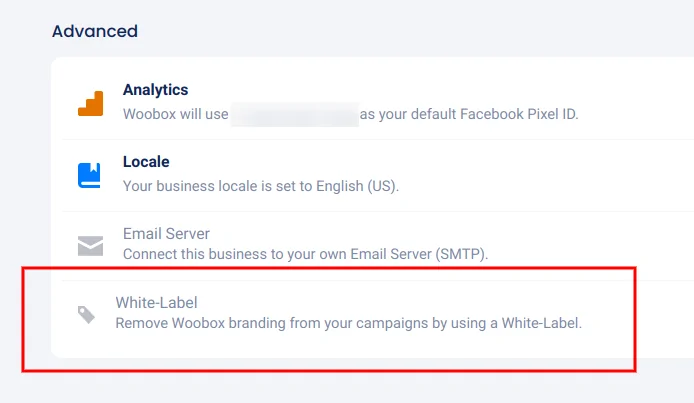694x403 pixels.
Task: Click the 'English (US)' locale text
Action: tap(355, 186)
